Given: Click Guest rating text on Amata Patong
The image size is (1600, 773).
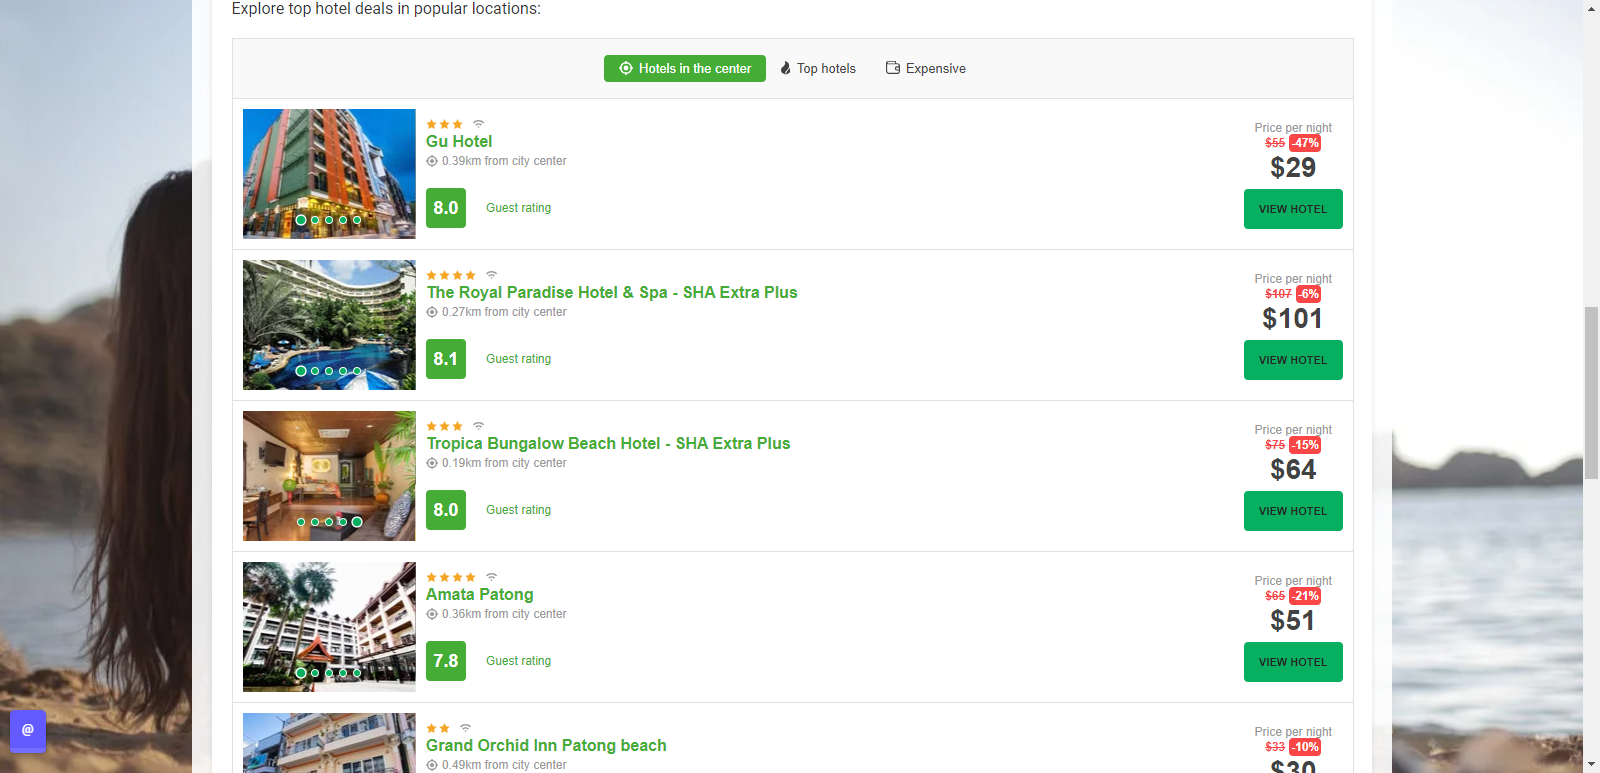Looking at the screenshot, I should (518, 661).
